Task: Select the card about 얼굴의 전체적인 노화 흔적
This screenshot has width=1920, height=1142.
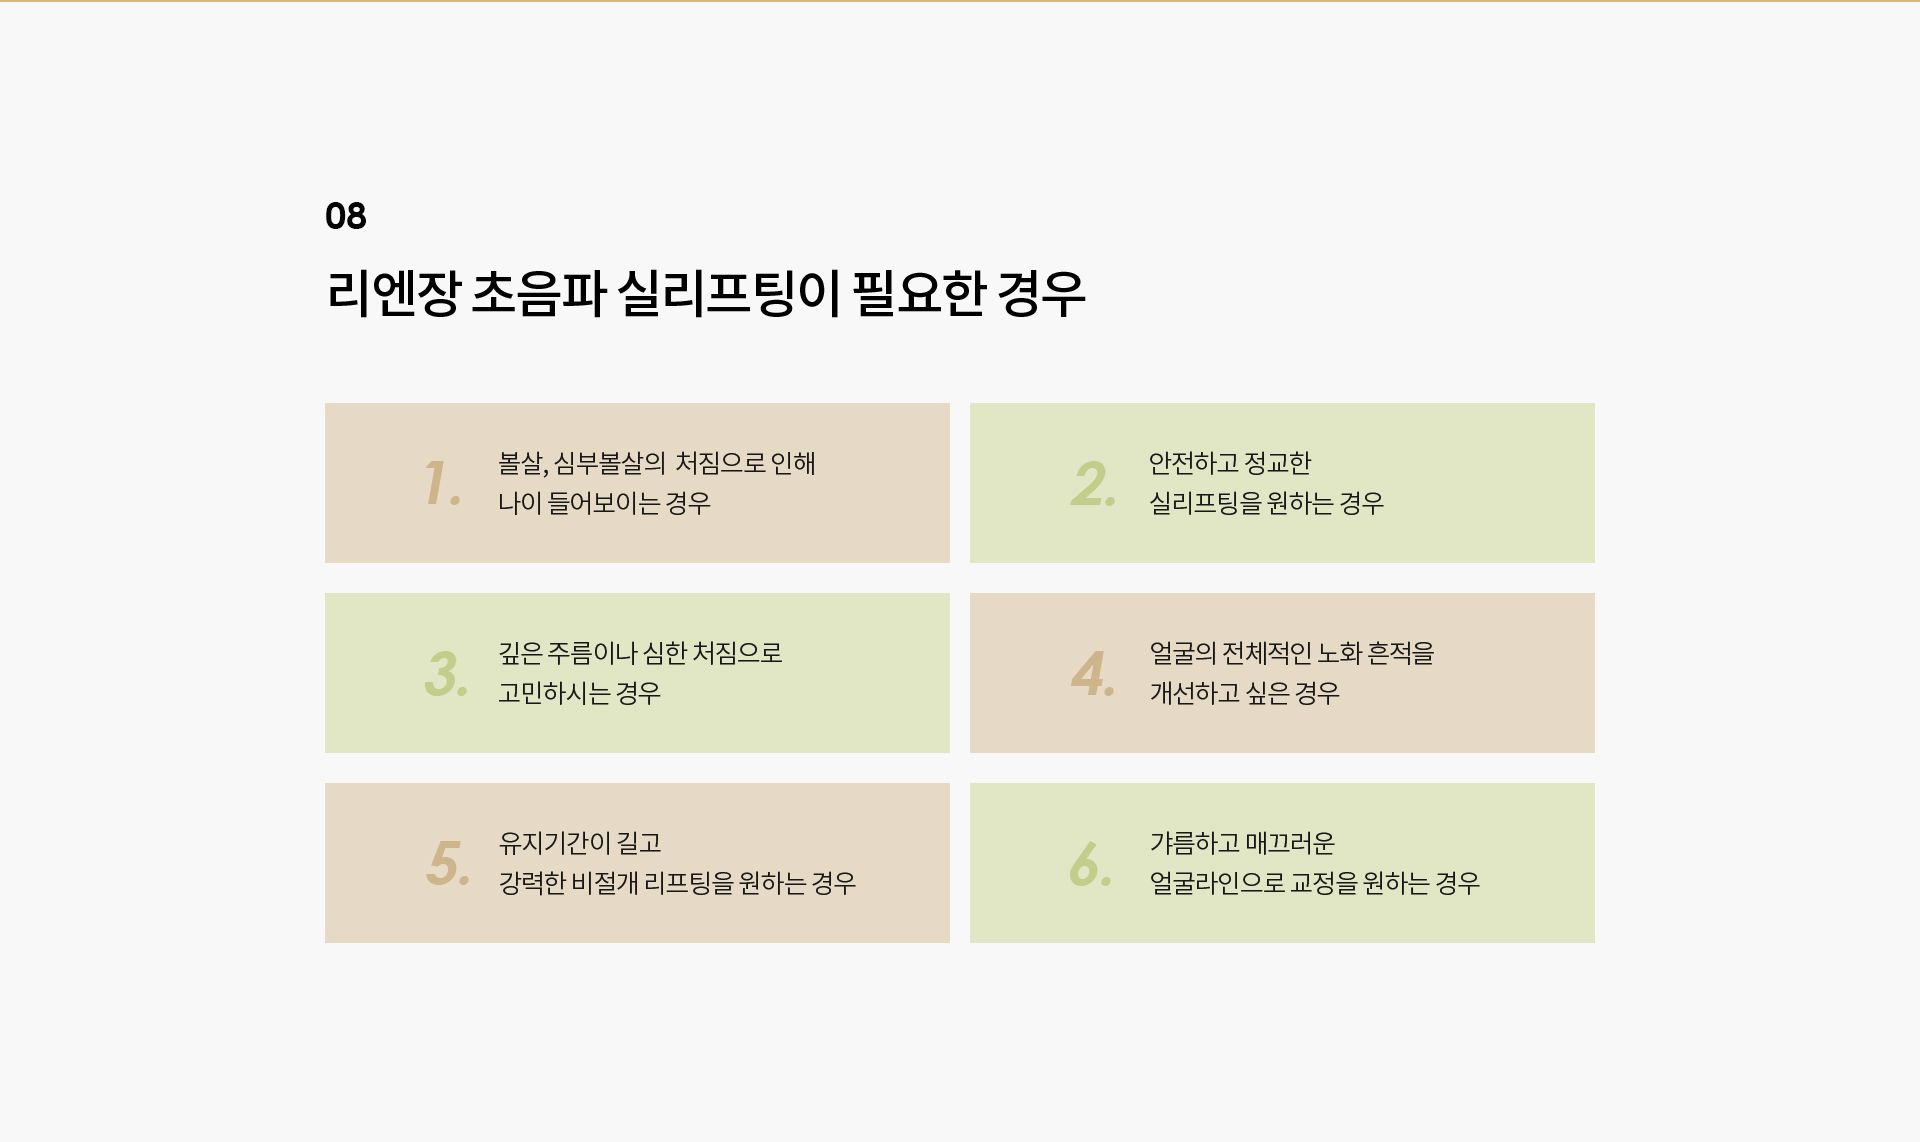Action: click(1282, 673)
